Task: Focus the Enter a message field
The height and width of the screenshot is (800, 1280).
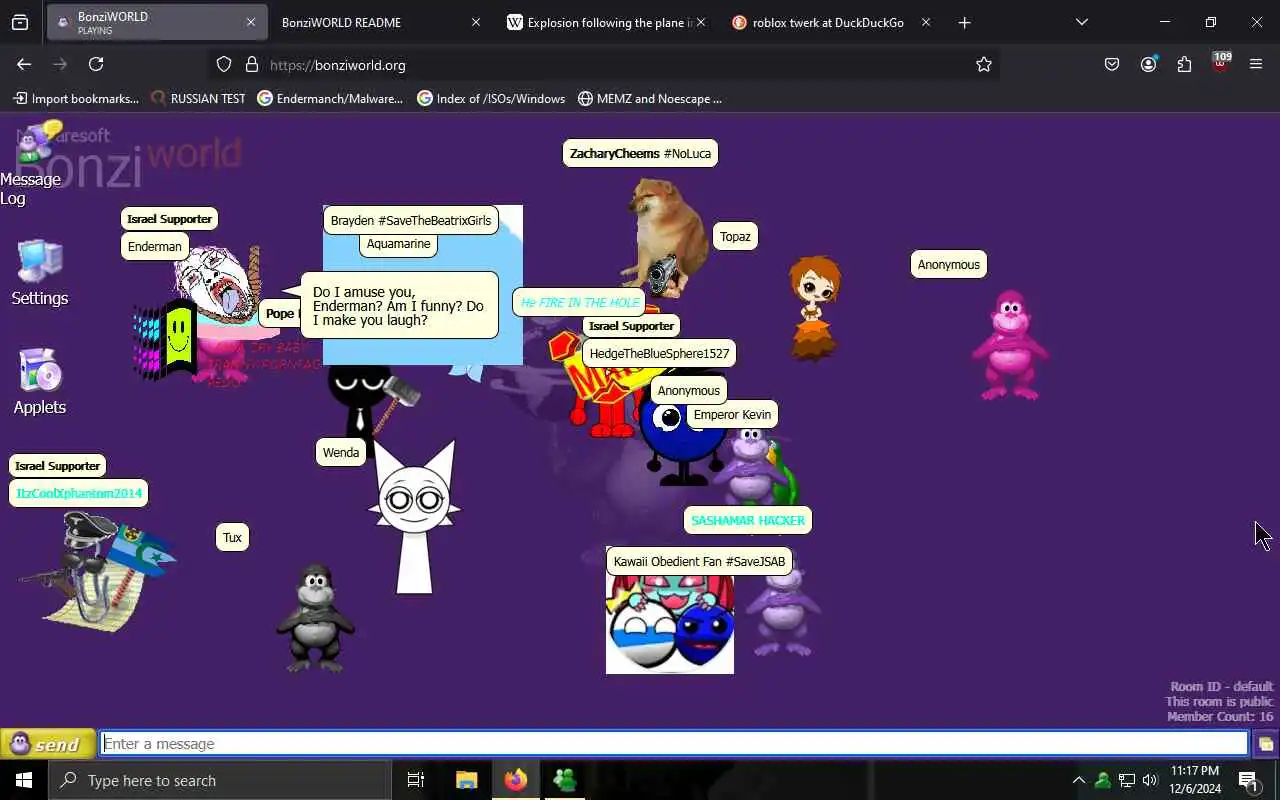Action: tap(675, 743)
